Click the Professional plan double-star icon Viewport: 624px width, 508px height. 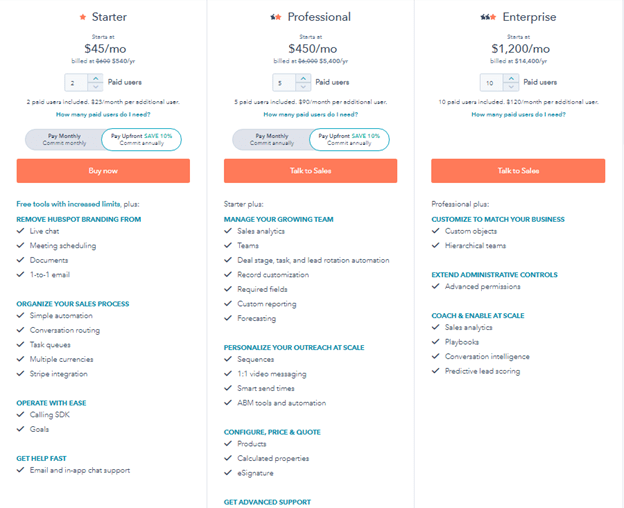pyautogui.click(x=276, y=17)
